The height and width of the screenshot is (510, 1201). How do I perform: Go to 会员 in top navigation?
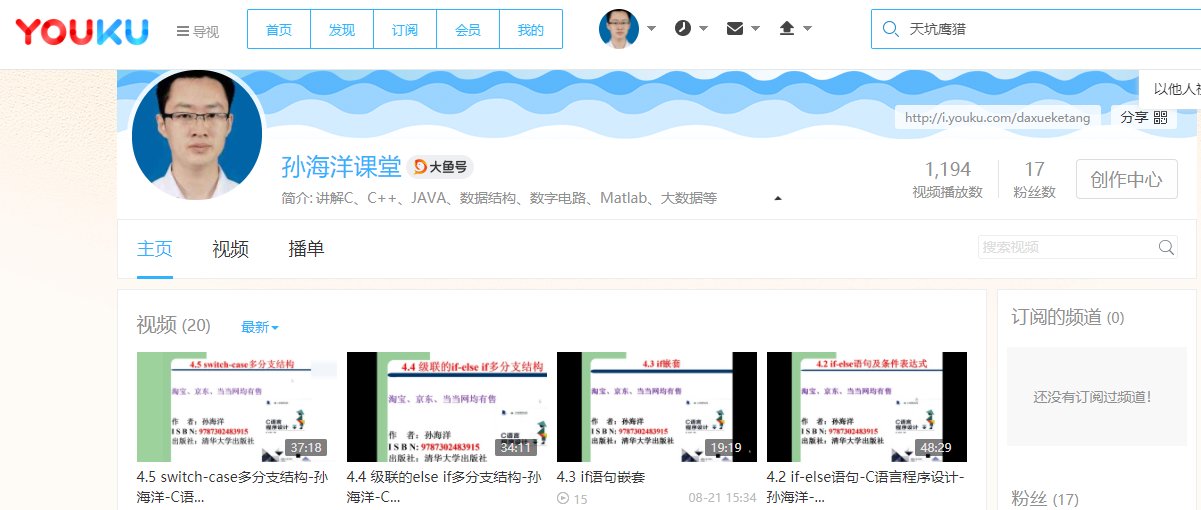point(468,30)
